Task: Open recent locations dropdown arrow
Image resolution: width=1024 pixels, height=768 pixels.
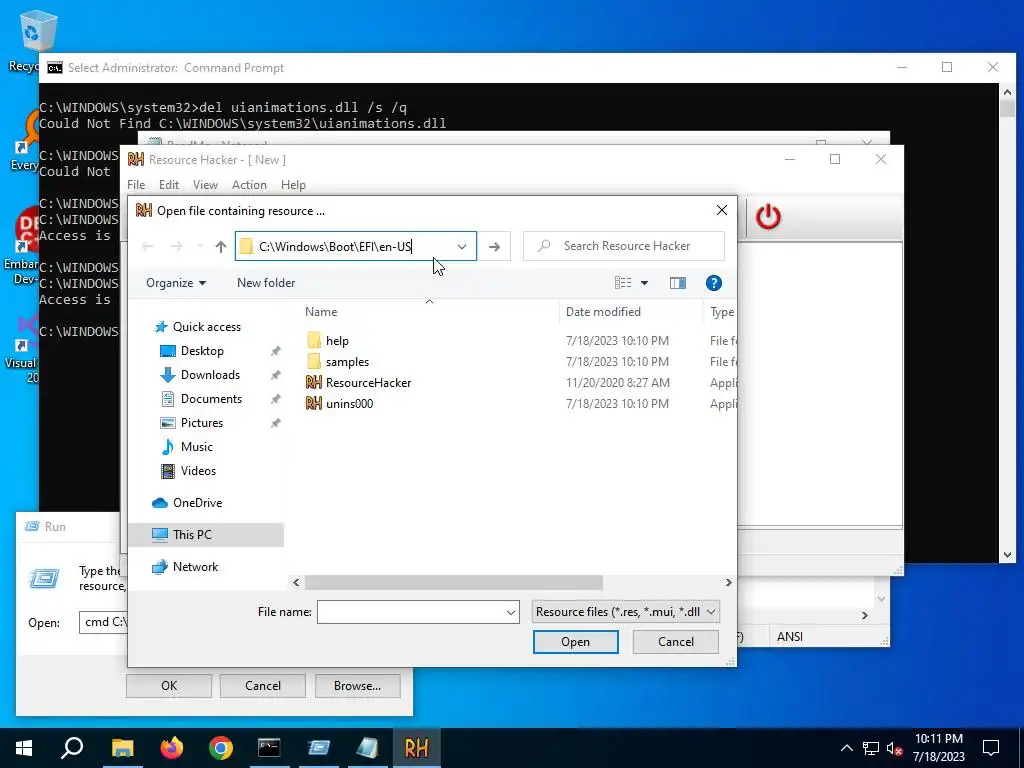Action: pyautogui.click(x=199, y=246)
